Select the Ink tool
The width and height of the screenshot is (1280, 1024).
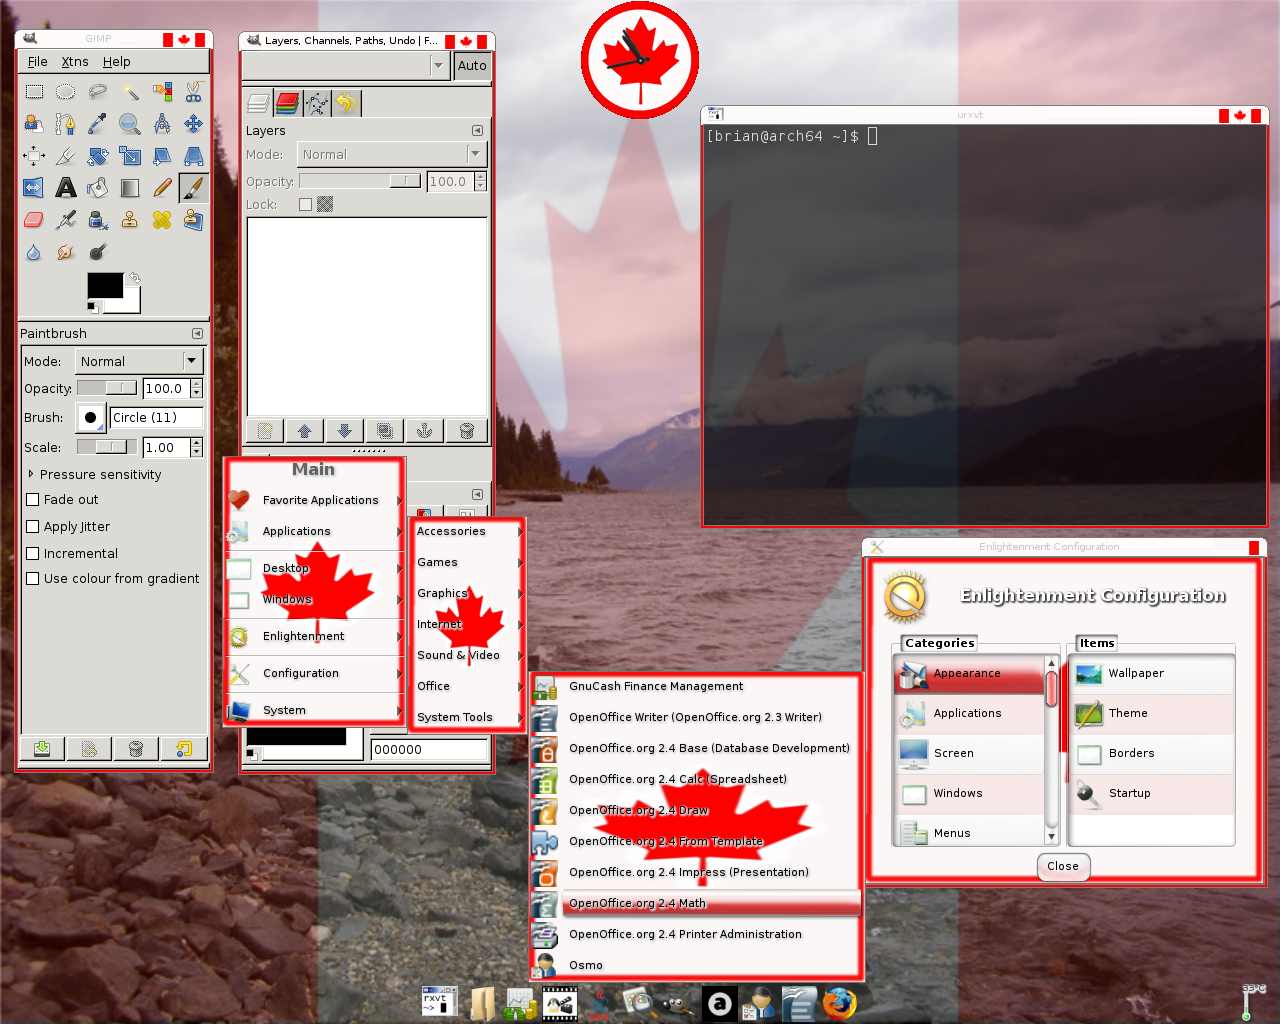pyautogui.click(x=98, y=220)
